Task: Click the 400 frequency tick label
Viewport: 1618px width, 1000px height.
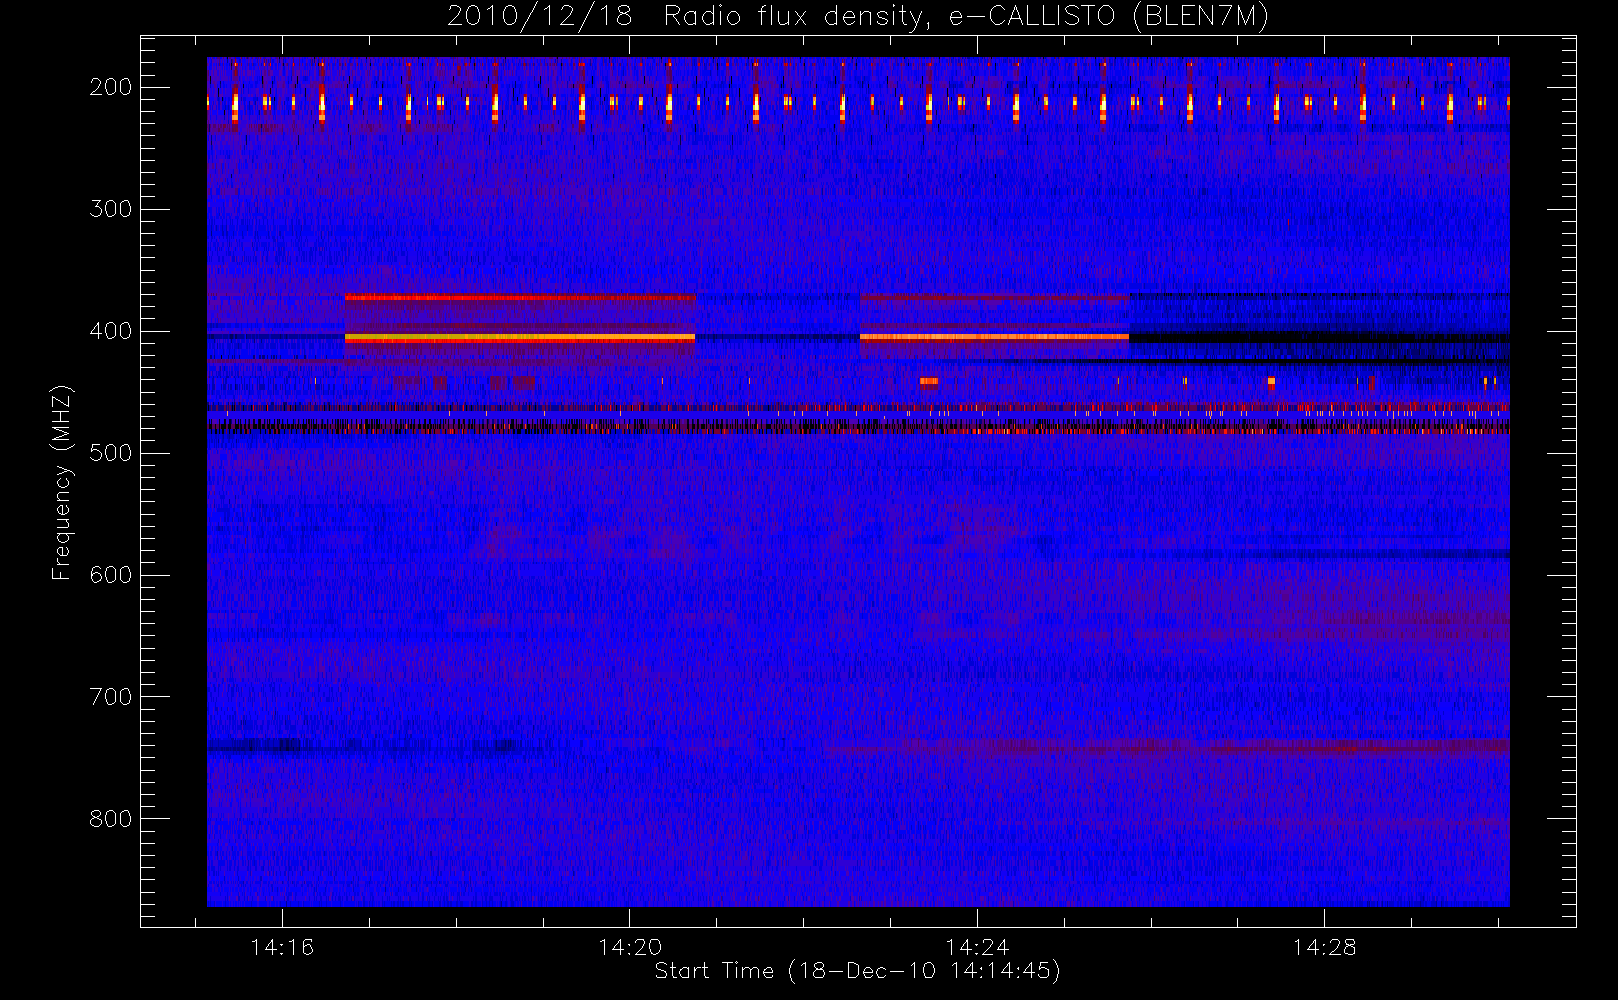Action: tap(111, 331)
